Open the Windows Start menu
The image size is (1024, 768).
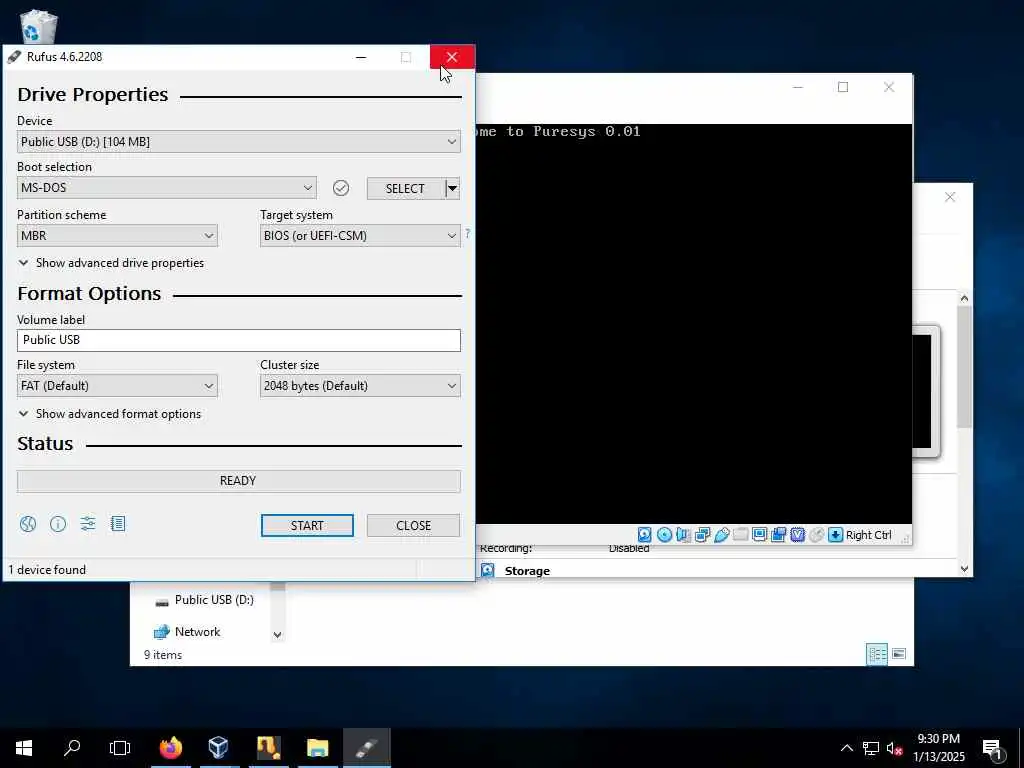tap(24, 748)
